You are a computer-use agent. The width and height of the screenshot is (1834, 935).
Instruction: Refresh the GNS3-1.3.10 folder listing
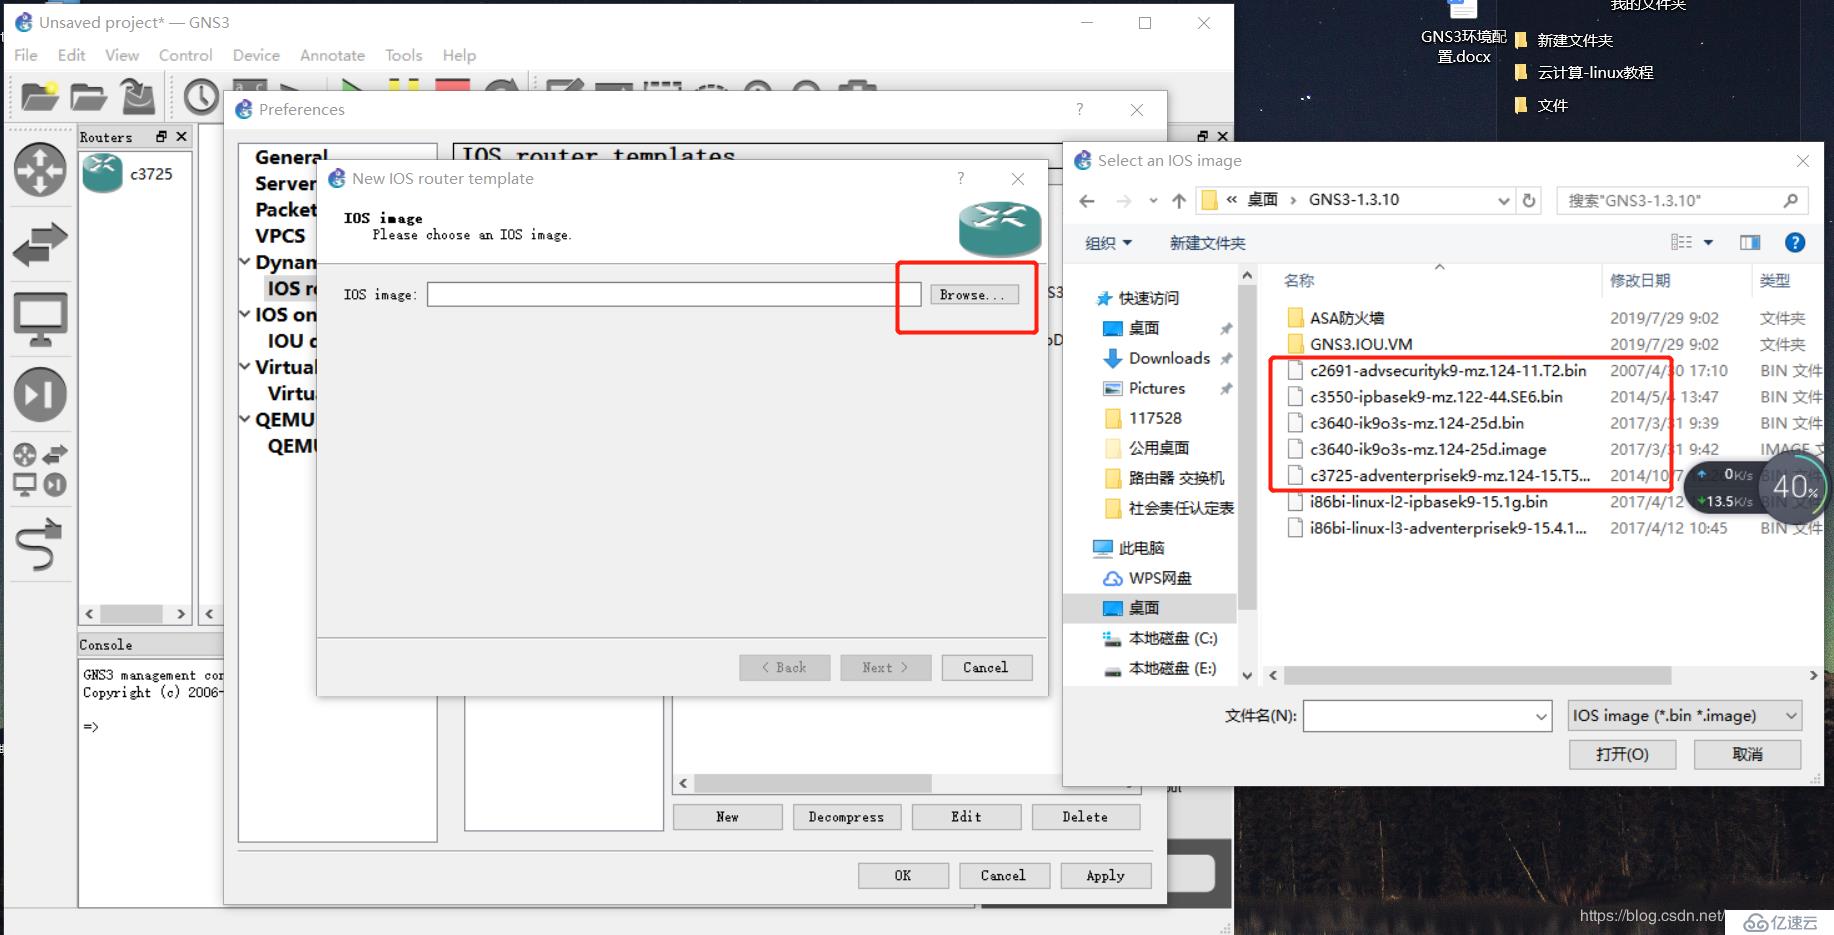tap(1529, 200)
